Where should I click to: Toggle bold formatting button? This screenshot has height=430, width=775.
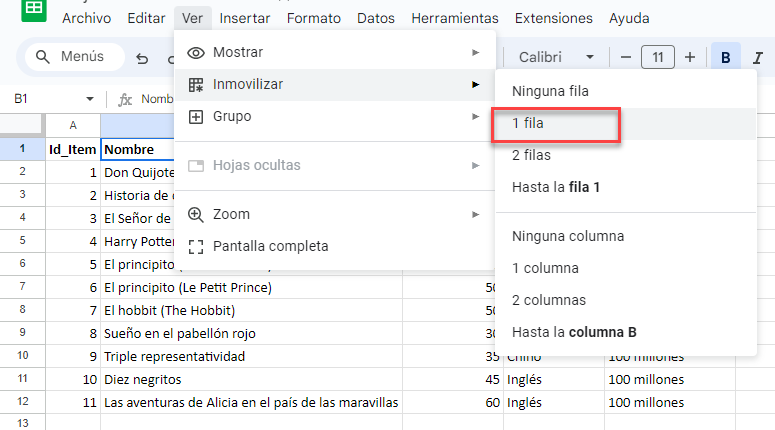[726, 57]
